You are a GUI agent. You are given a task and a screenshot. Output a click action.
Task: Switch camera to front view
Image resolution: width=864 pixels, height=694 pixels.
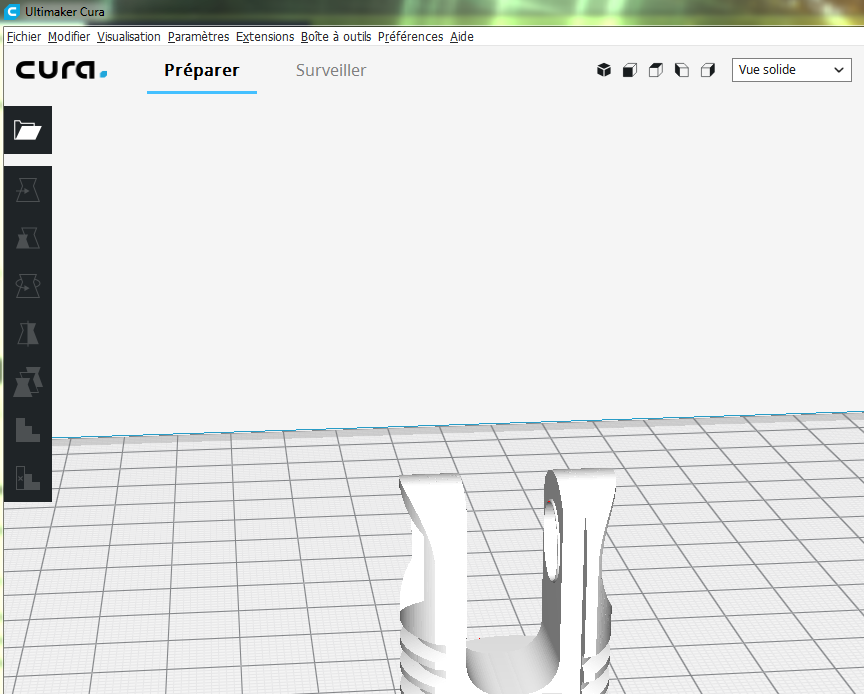(x=630, y=70)
